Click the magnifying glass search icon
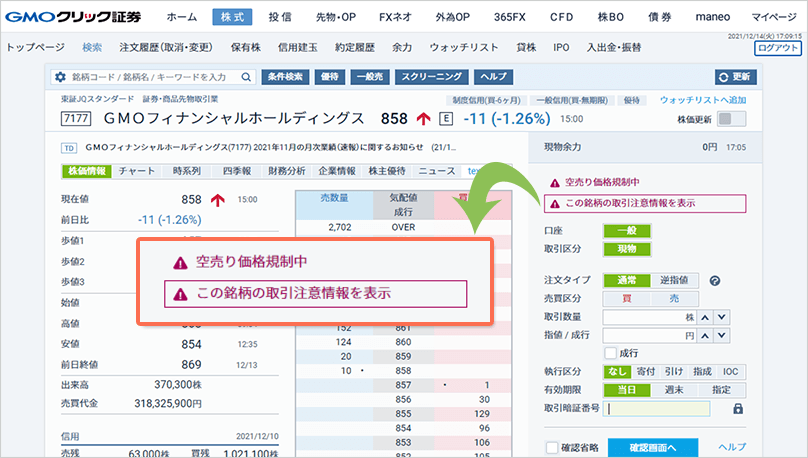 pyautogui.click(x=247, y=77)
